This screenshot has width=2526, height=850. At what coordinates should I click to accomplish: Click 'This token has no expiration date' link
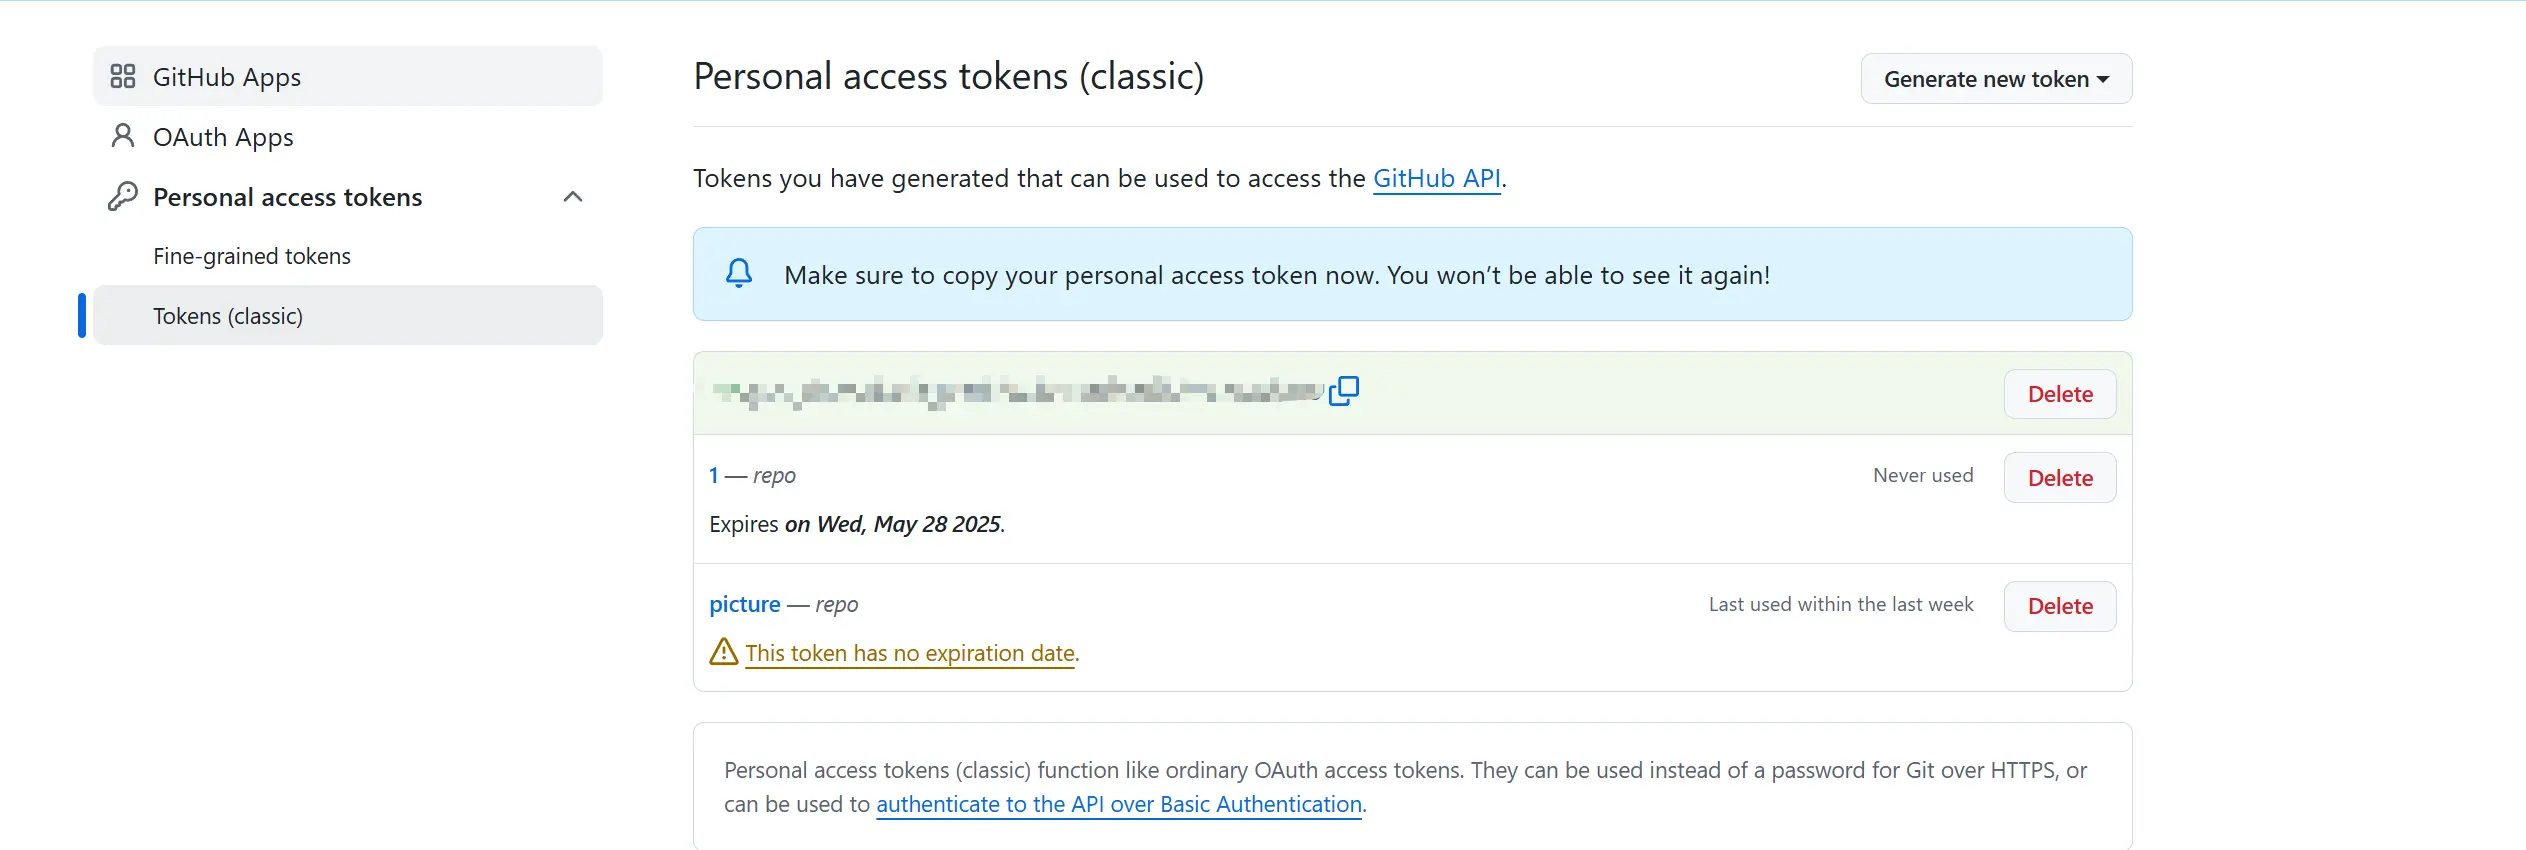click(x=910, y=653)
